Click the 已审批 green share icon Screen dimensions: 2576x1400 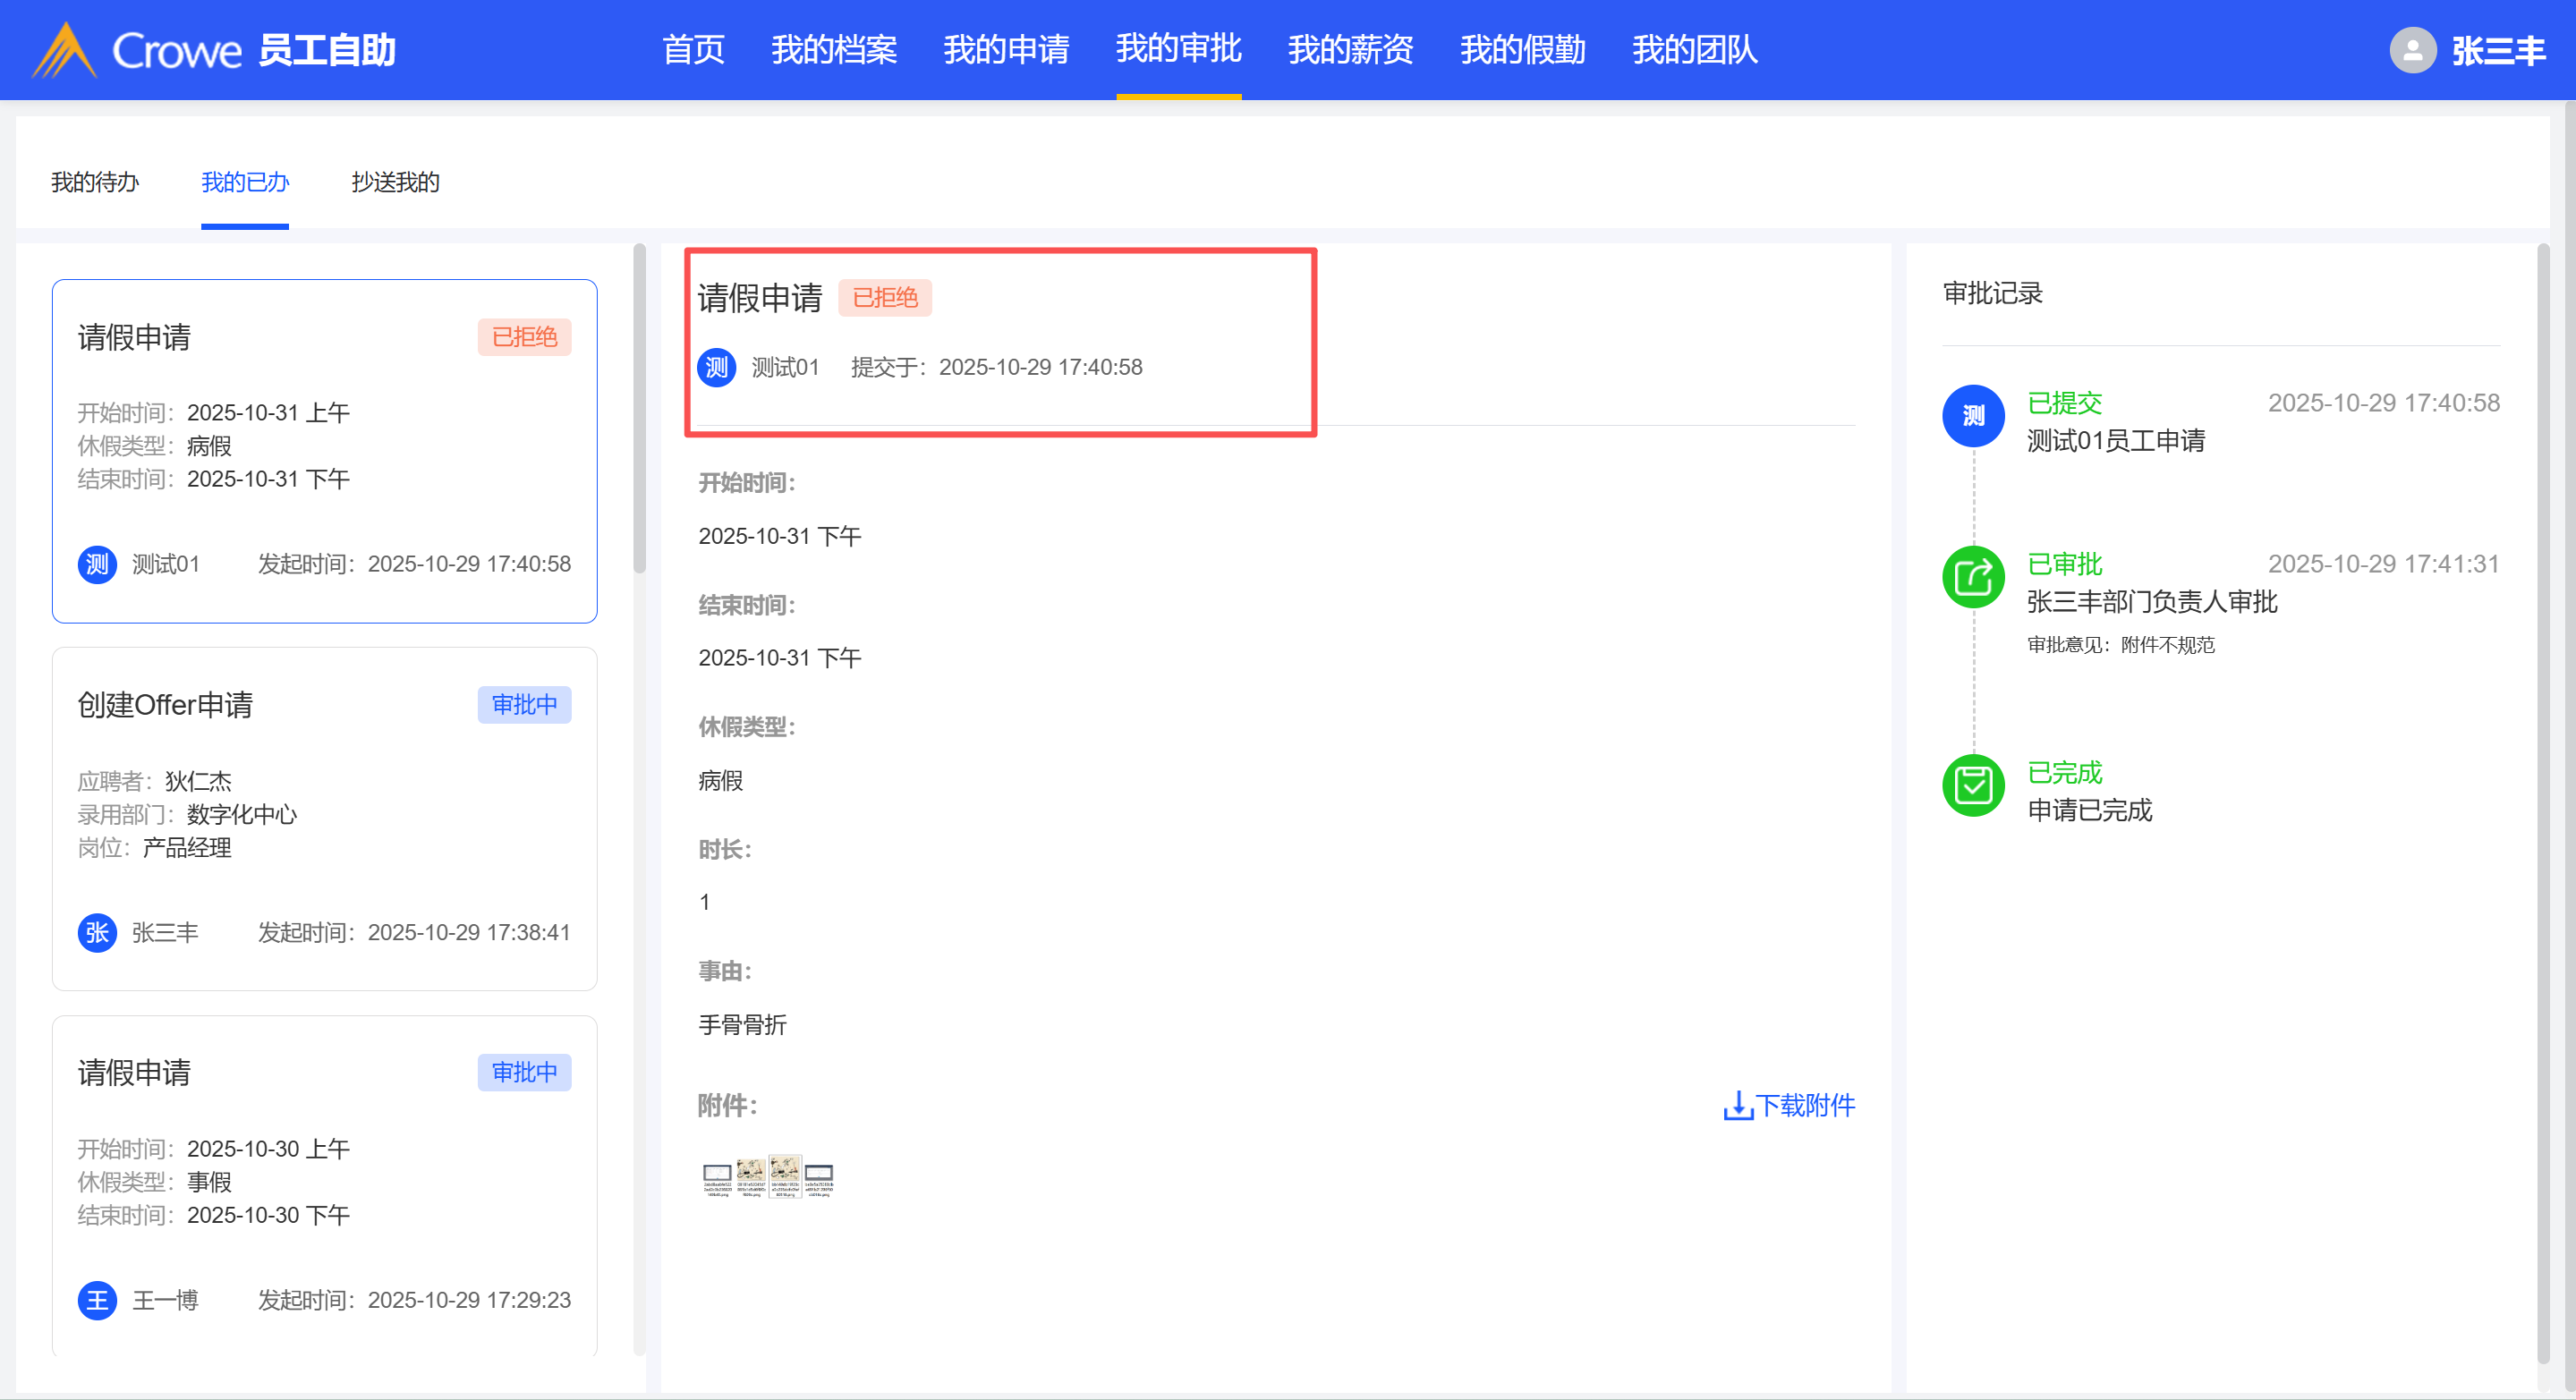coord(1972,577)
